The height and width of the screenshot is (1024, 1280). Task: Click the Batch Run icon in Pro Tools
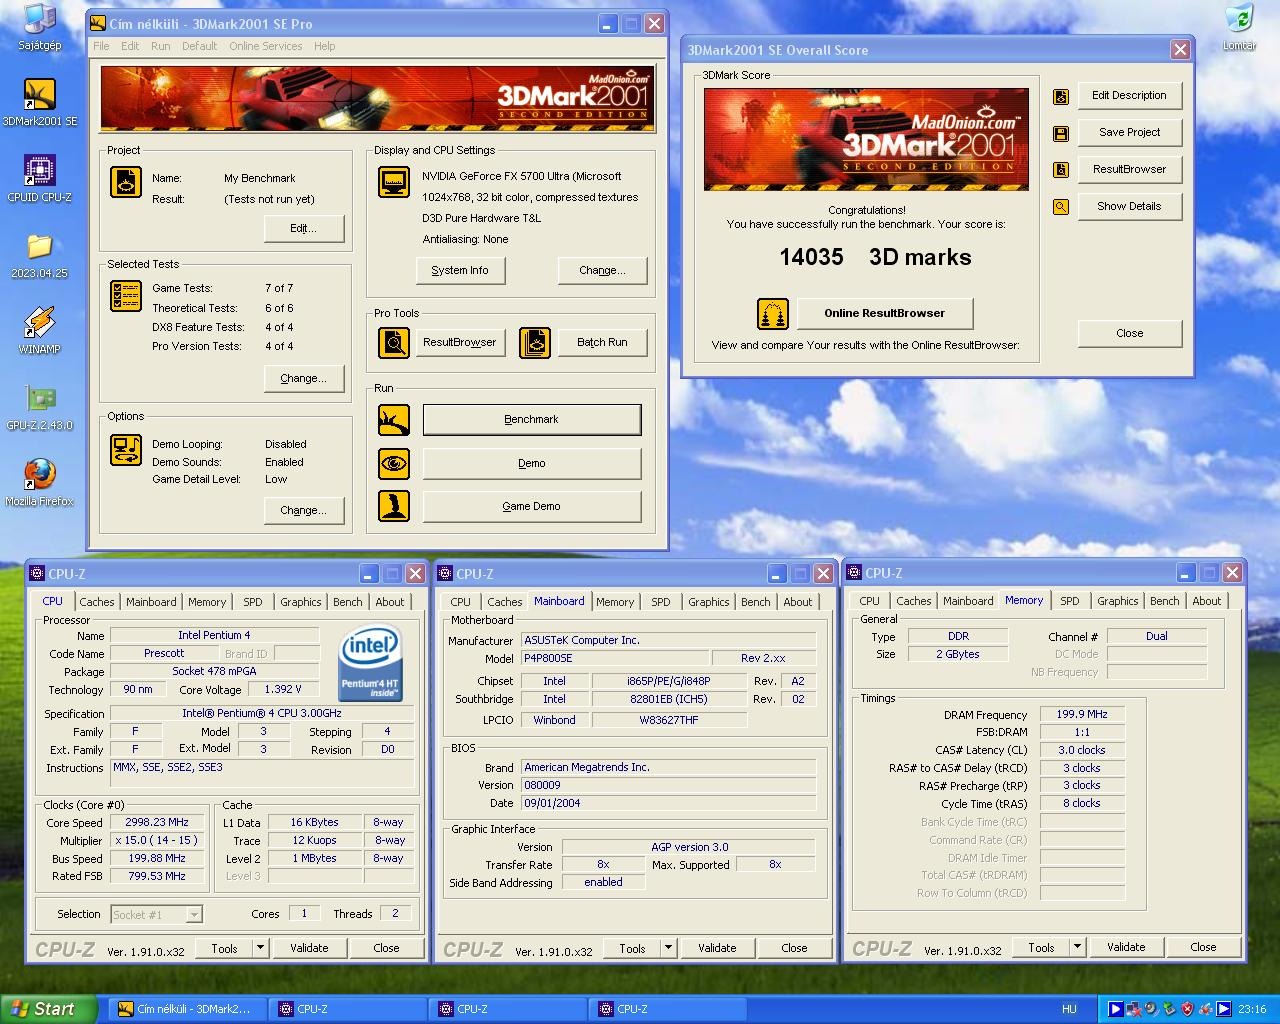[x=535, y=343]
